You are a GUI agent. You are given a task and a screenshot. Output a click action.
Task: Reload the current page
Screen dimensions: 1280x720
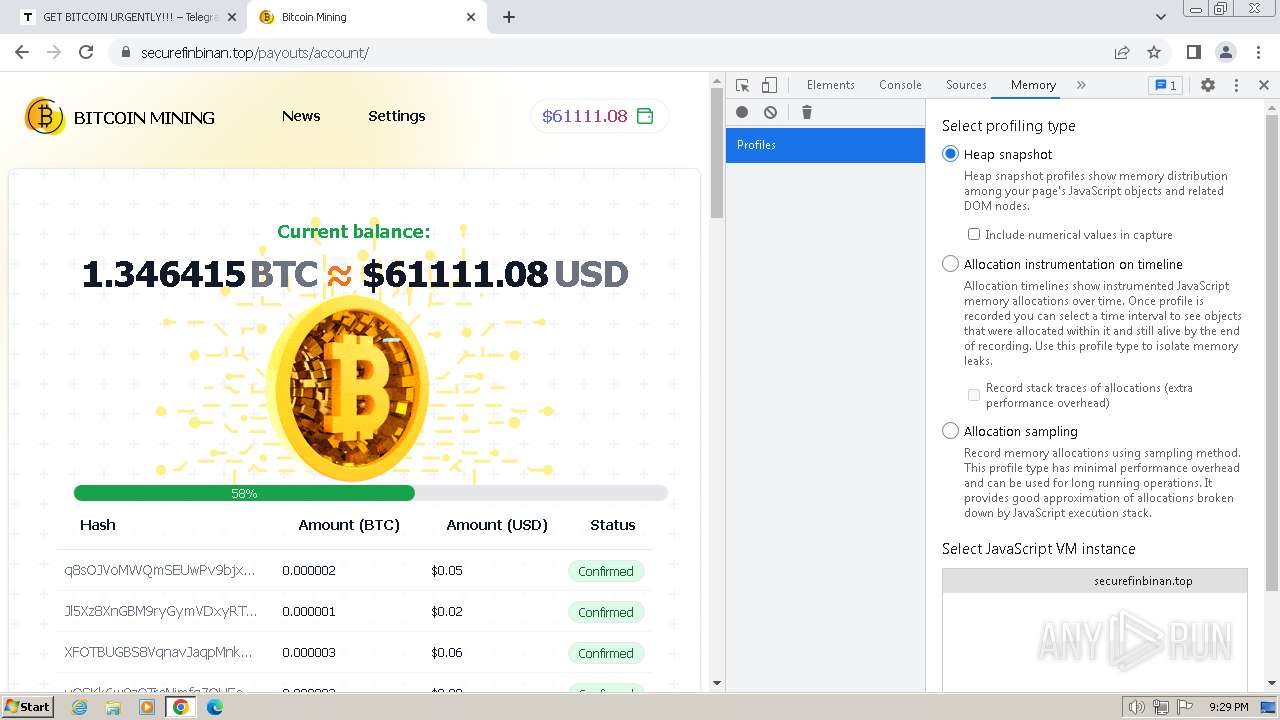point(86,52)
